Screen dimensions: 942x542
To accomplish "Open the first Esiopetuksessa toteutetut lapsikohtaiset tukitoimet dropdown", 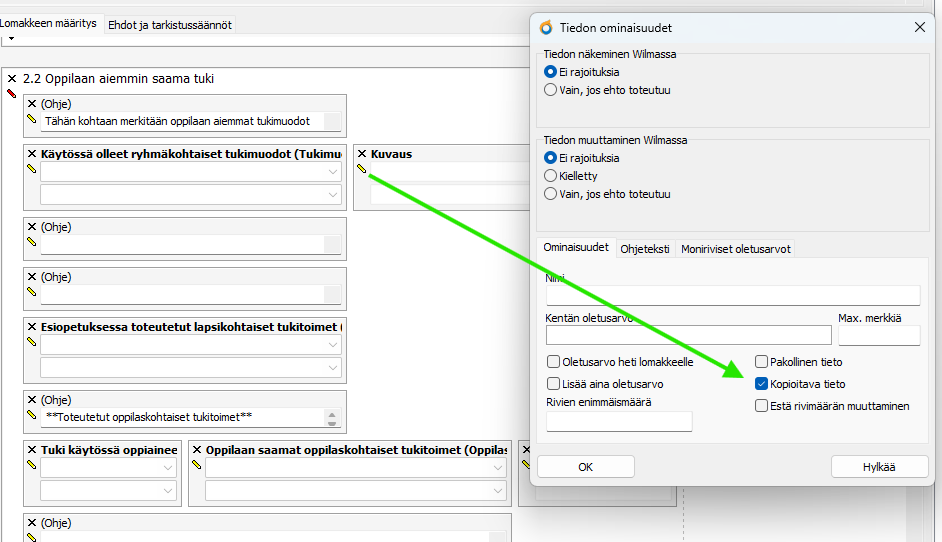I will point(191,345).
